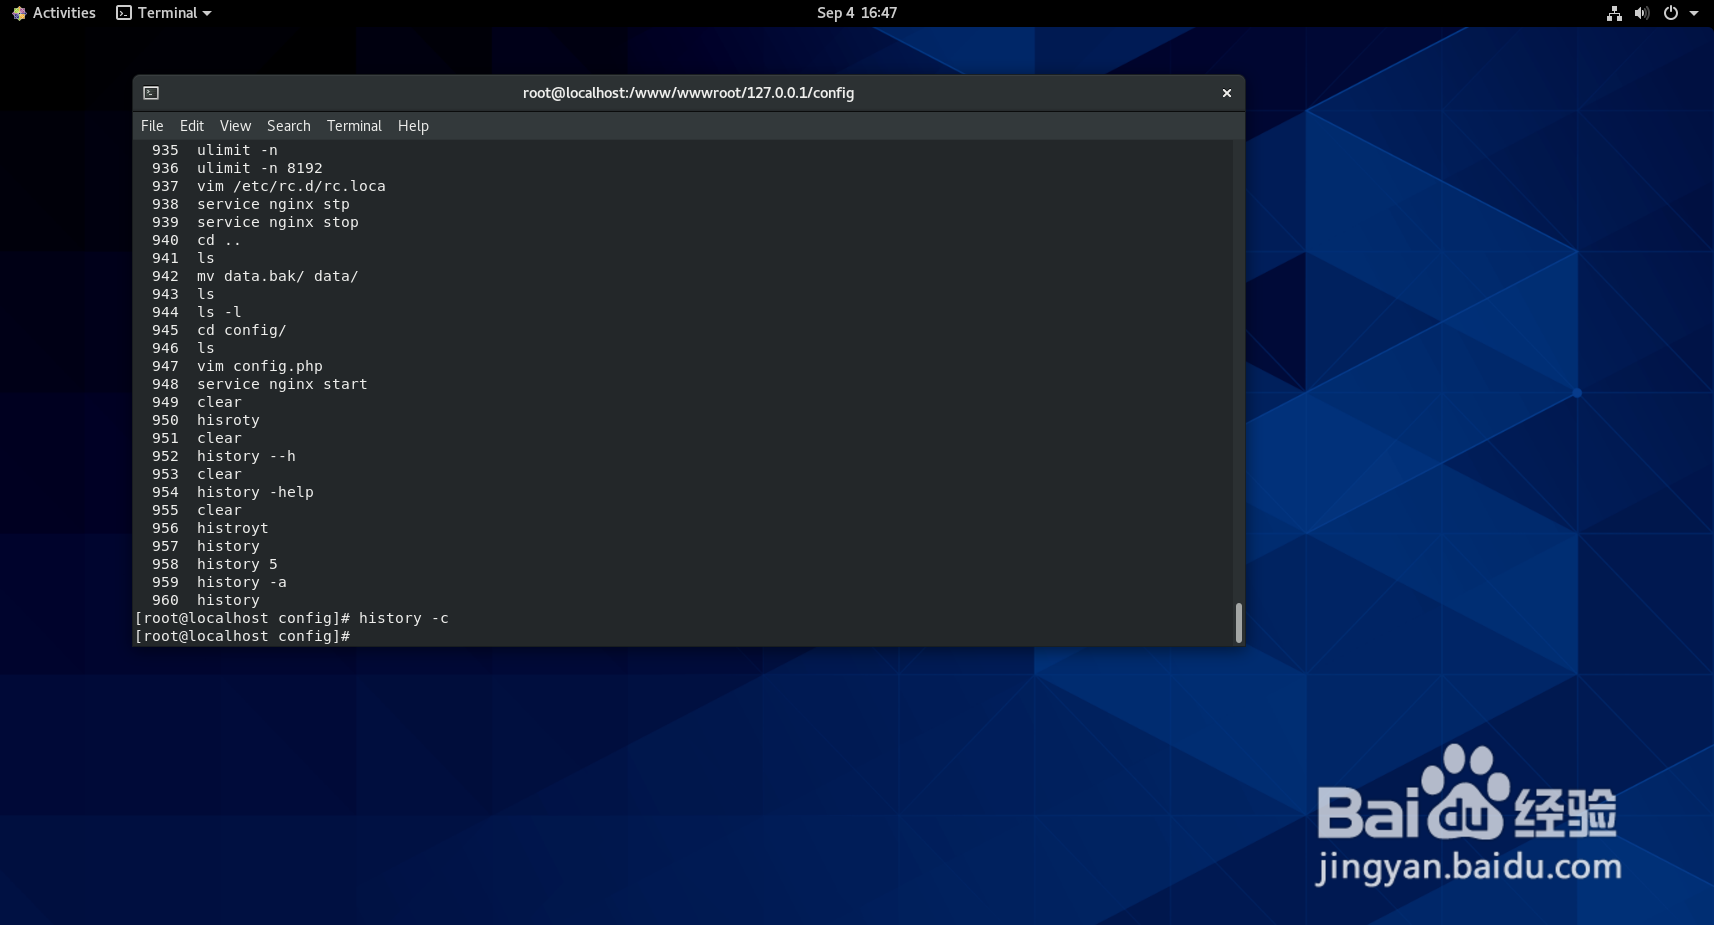
Task: Open the Activities overview
Action: (x=54, y=13)
